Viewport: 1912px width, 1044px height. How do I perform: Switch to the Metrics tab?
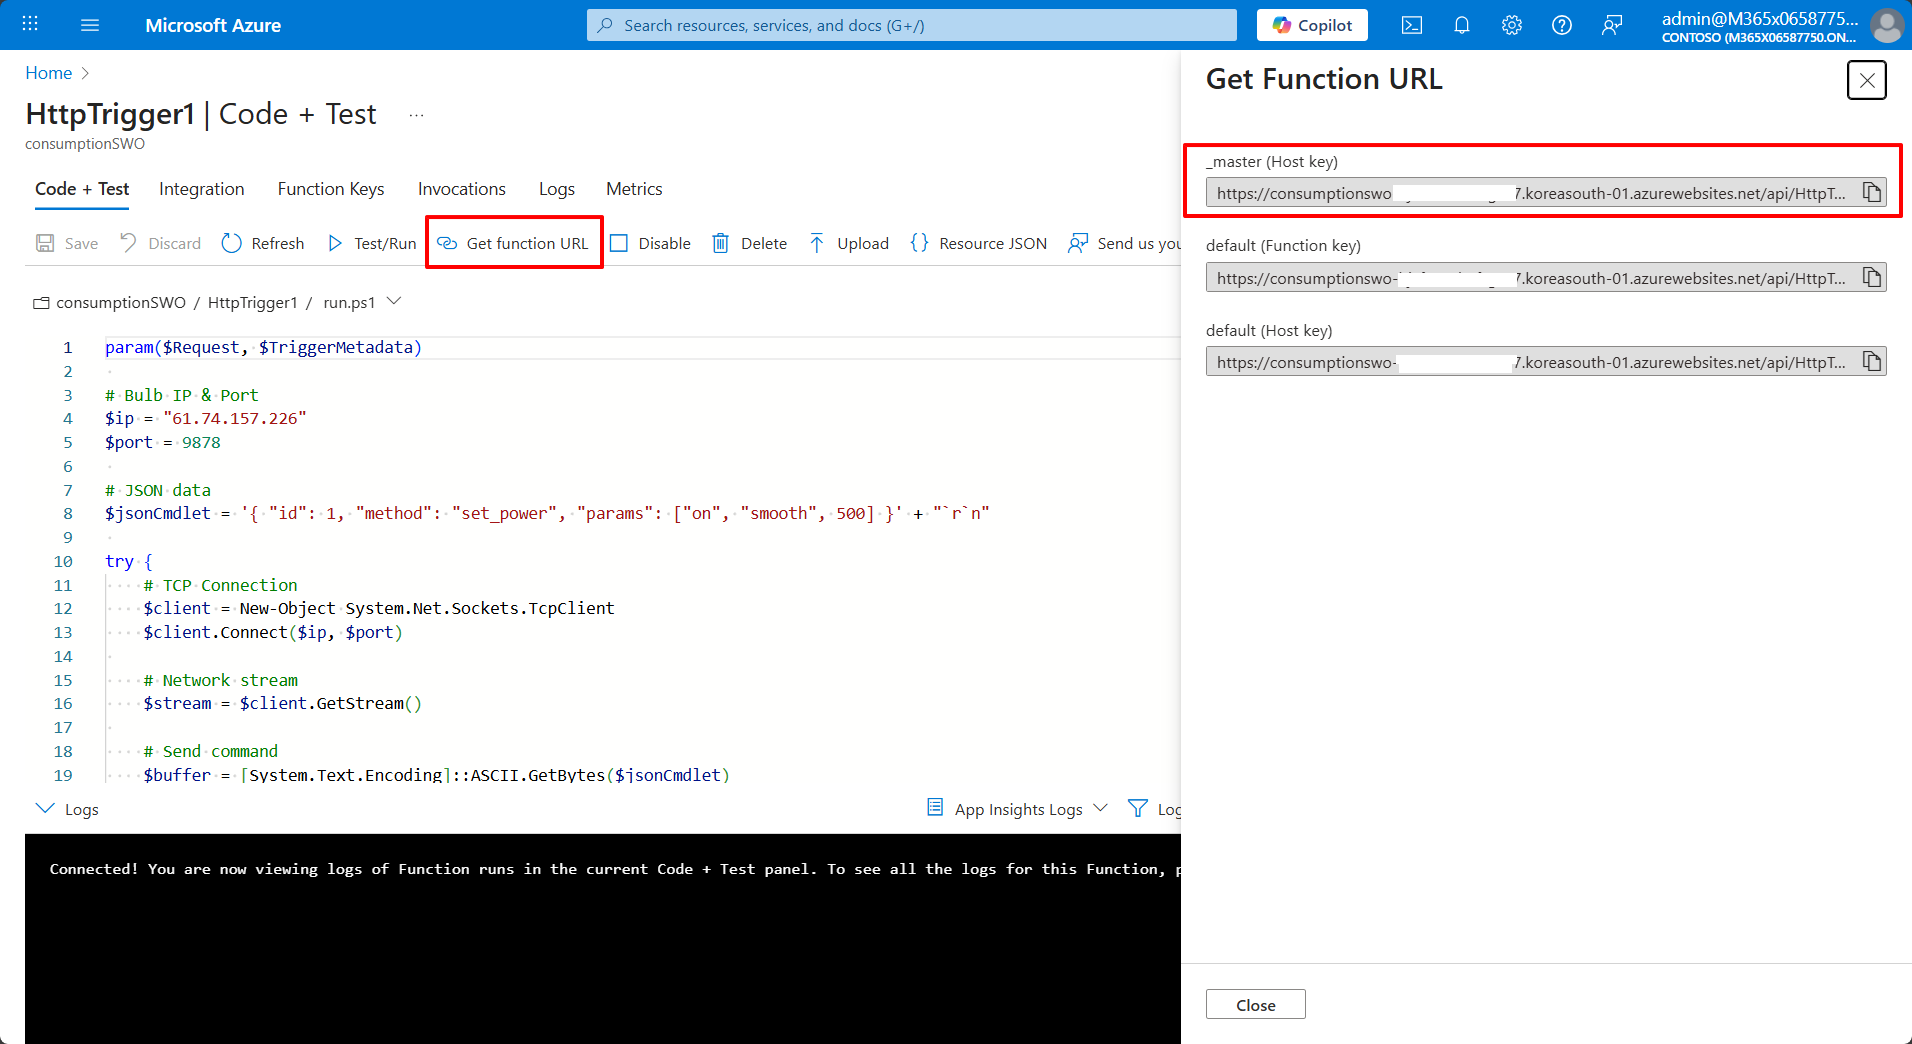click(x=634, y=189)
